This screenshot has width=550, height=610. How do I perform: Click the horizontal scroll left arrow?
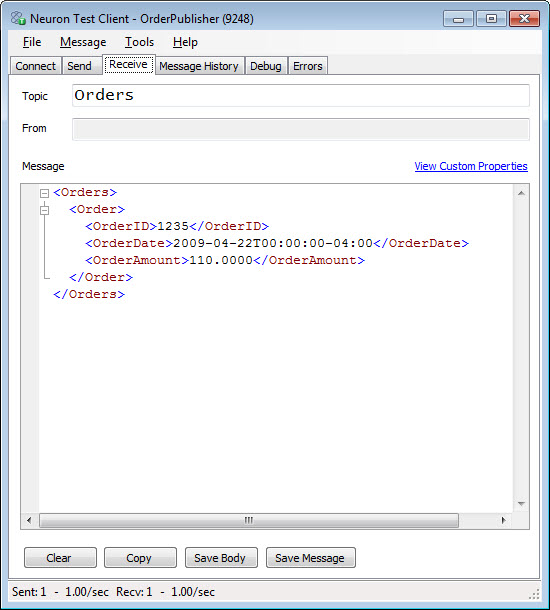[x=29, y=520]
